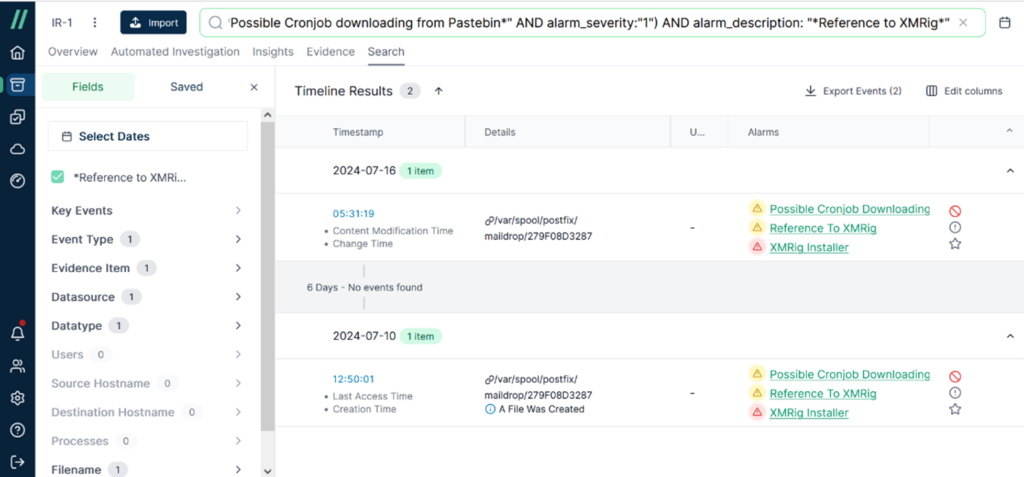
Task: Open the copy/stack sidebar icon
Action: click(18, 117)
